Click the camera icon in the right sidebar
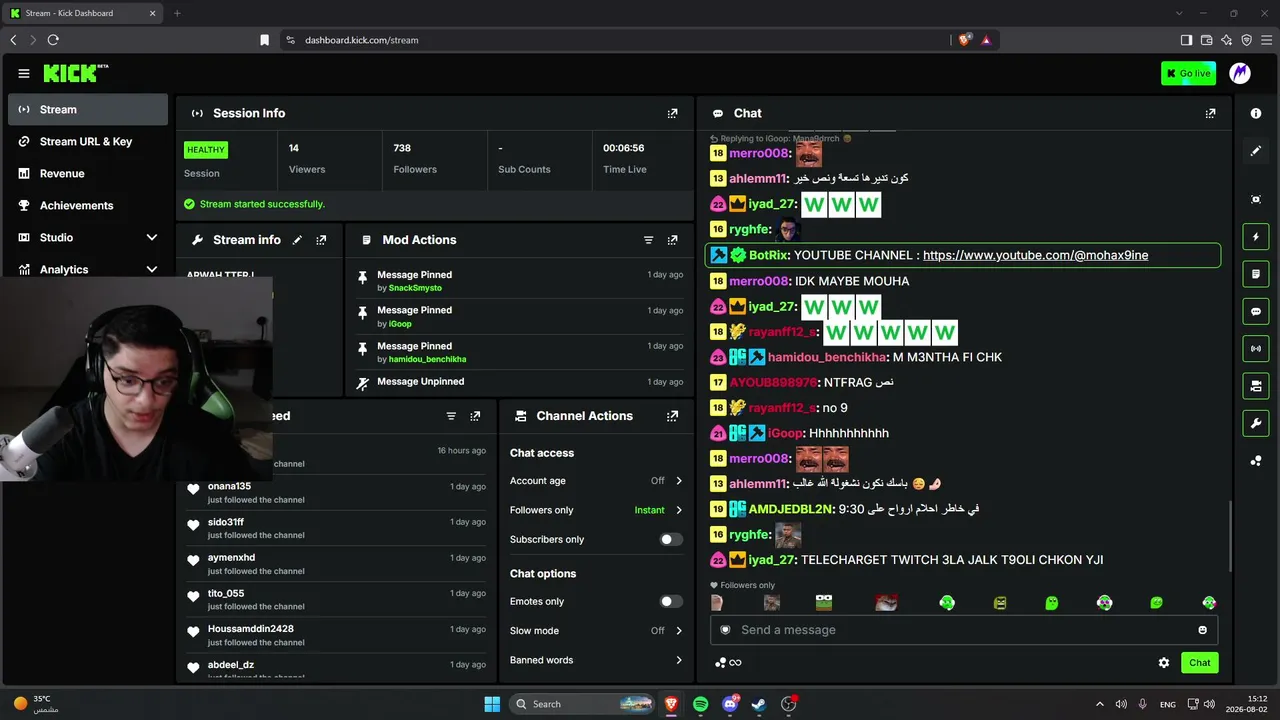The width and height of the screenshot is (1280, 720). tap(1256, 386)
